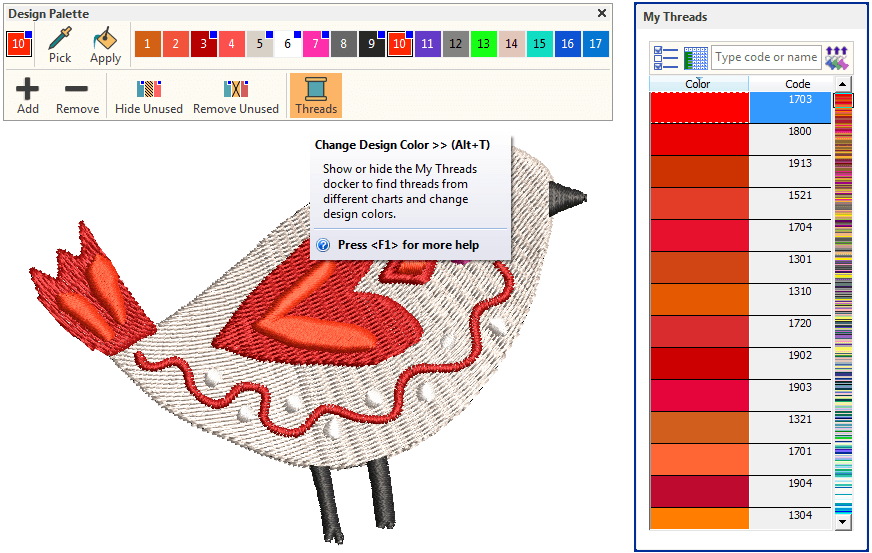Click the match threads arrows icon
This screenshot has height=553, width=872.
pos(838,58)
